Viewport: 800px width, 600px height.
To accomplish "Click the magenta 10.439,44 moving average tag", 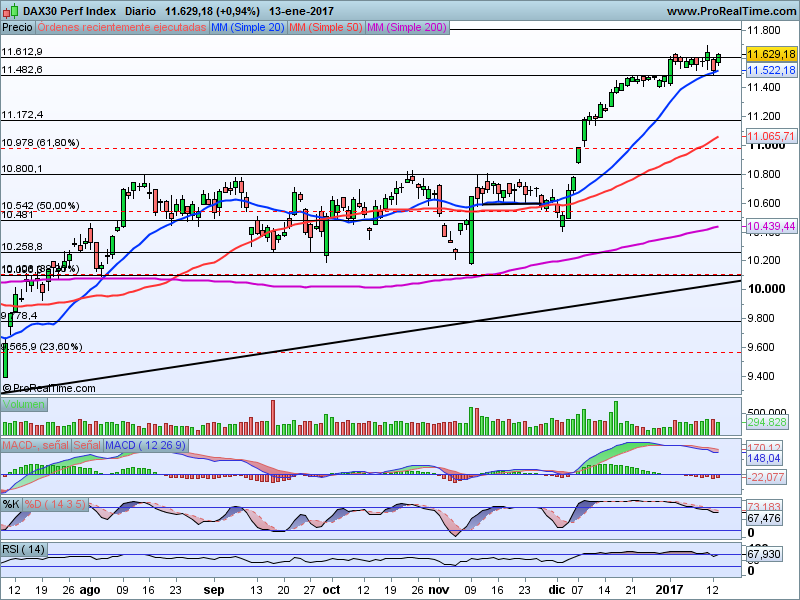I will 771,226.
